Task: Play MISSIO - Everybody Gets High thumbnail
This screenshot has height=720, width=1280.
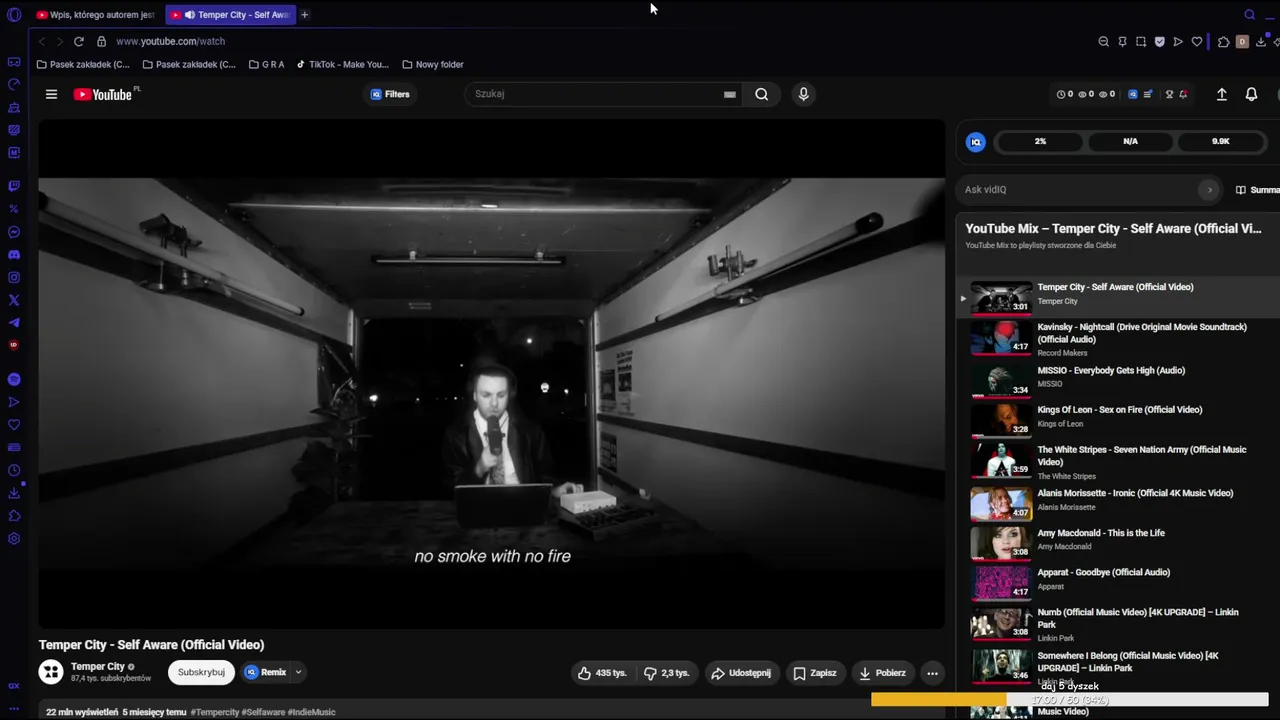Action: 1001,379
